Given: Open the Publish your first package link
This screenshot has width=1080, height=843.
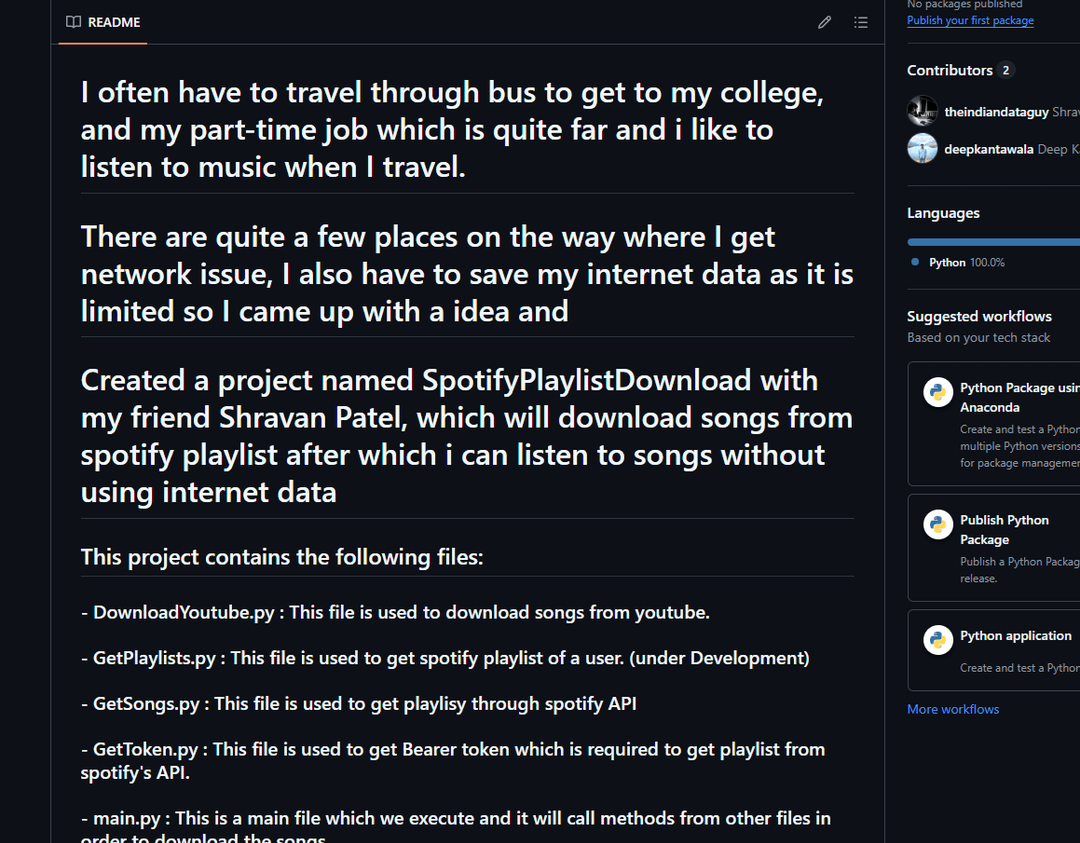Looking at the screenshot, I should click(970, 20).
